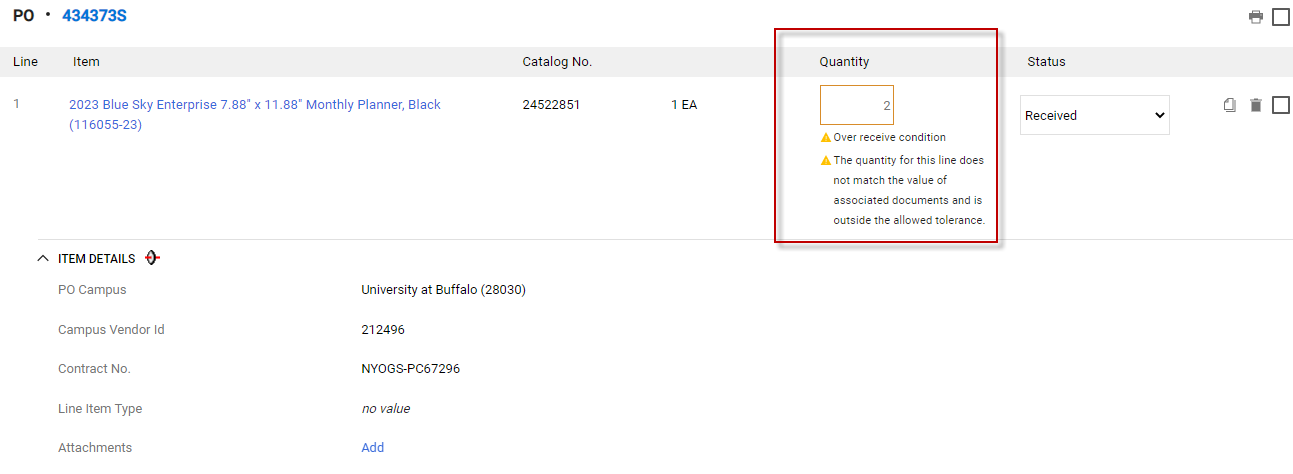Image resolution: width=1293 pixels, height=474 pixels.
Task: Click the quantity mismatch tolerance warning icon
Action: point(826,160)
